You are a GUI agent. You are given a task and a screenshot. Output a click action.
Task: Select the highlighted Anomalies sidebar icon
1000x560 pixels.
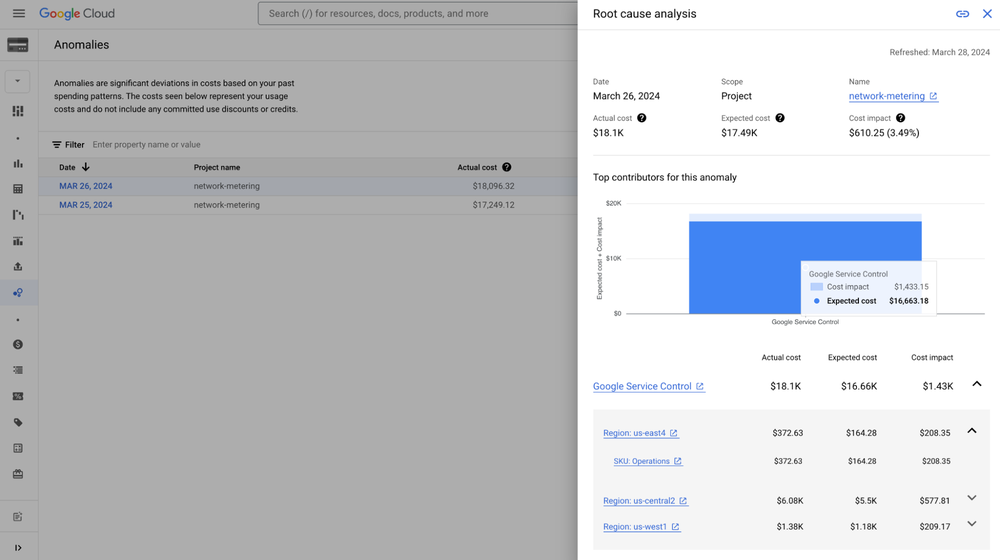point(18,293)
